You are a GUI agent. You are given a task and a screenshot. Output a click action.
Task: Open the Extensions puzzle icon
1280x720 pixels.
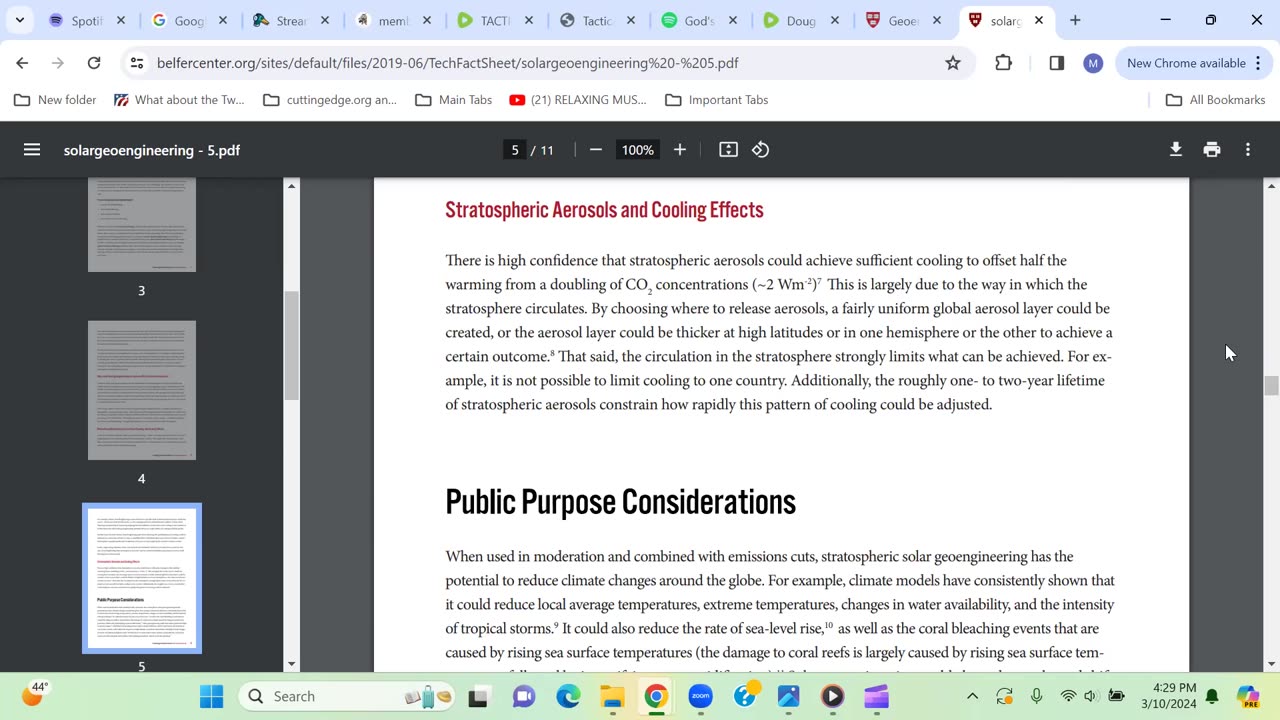point(1004,63)
